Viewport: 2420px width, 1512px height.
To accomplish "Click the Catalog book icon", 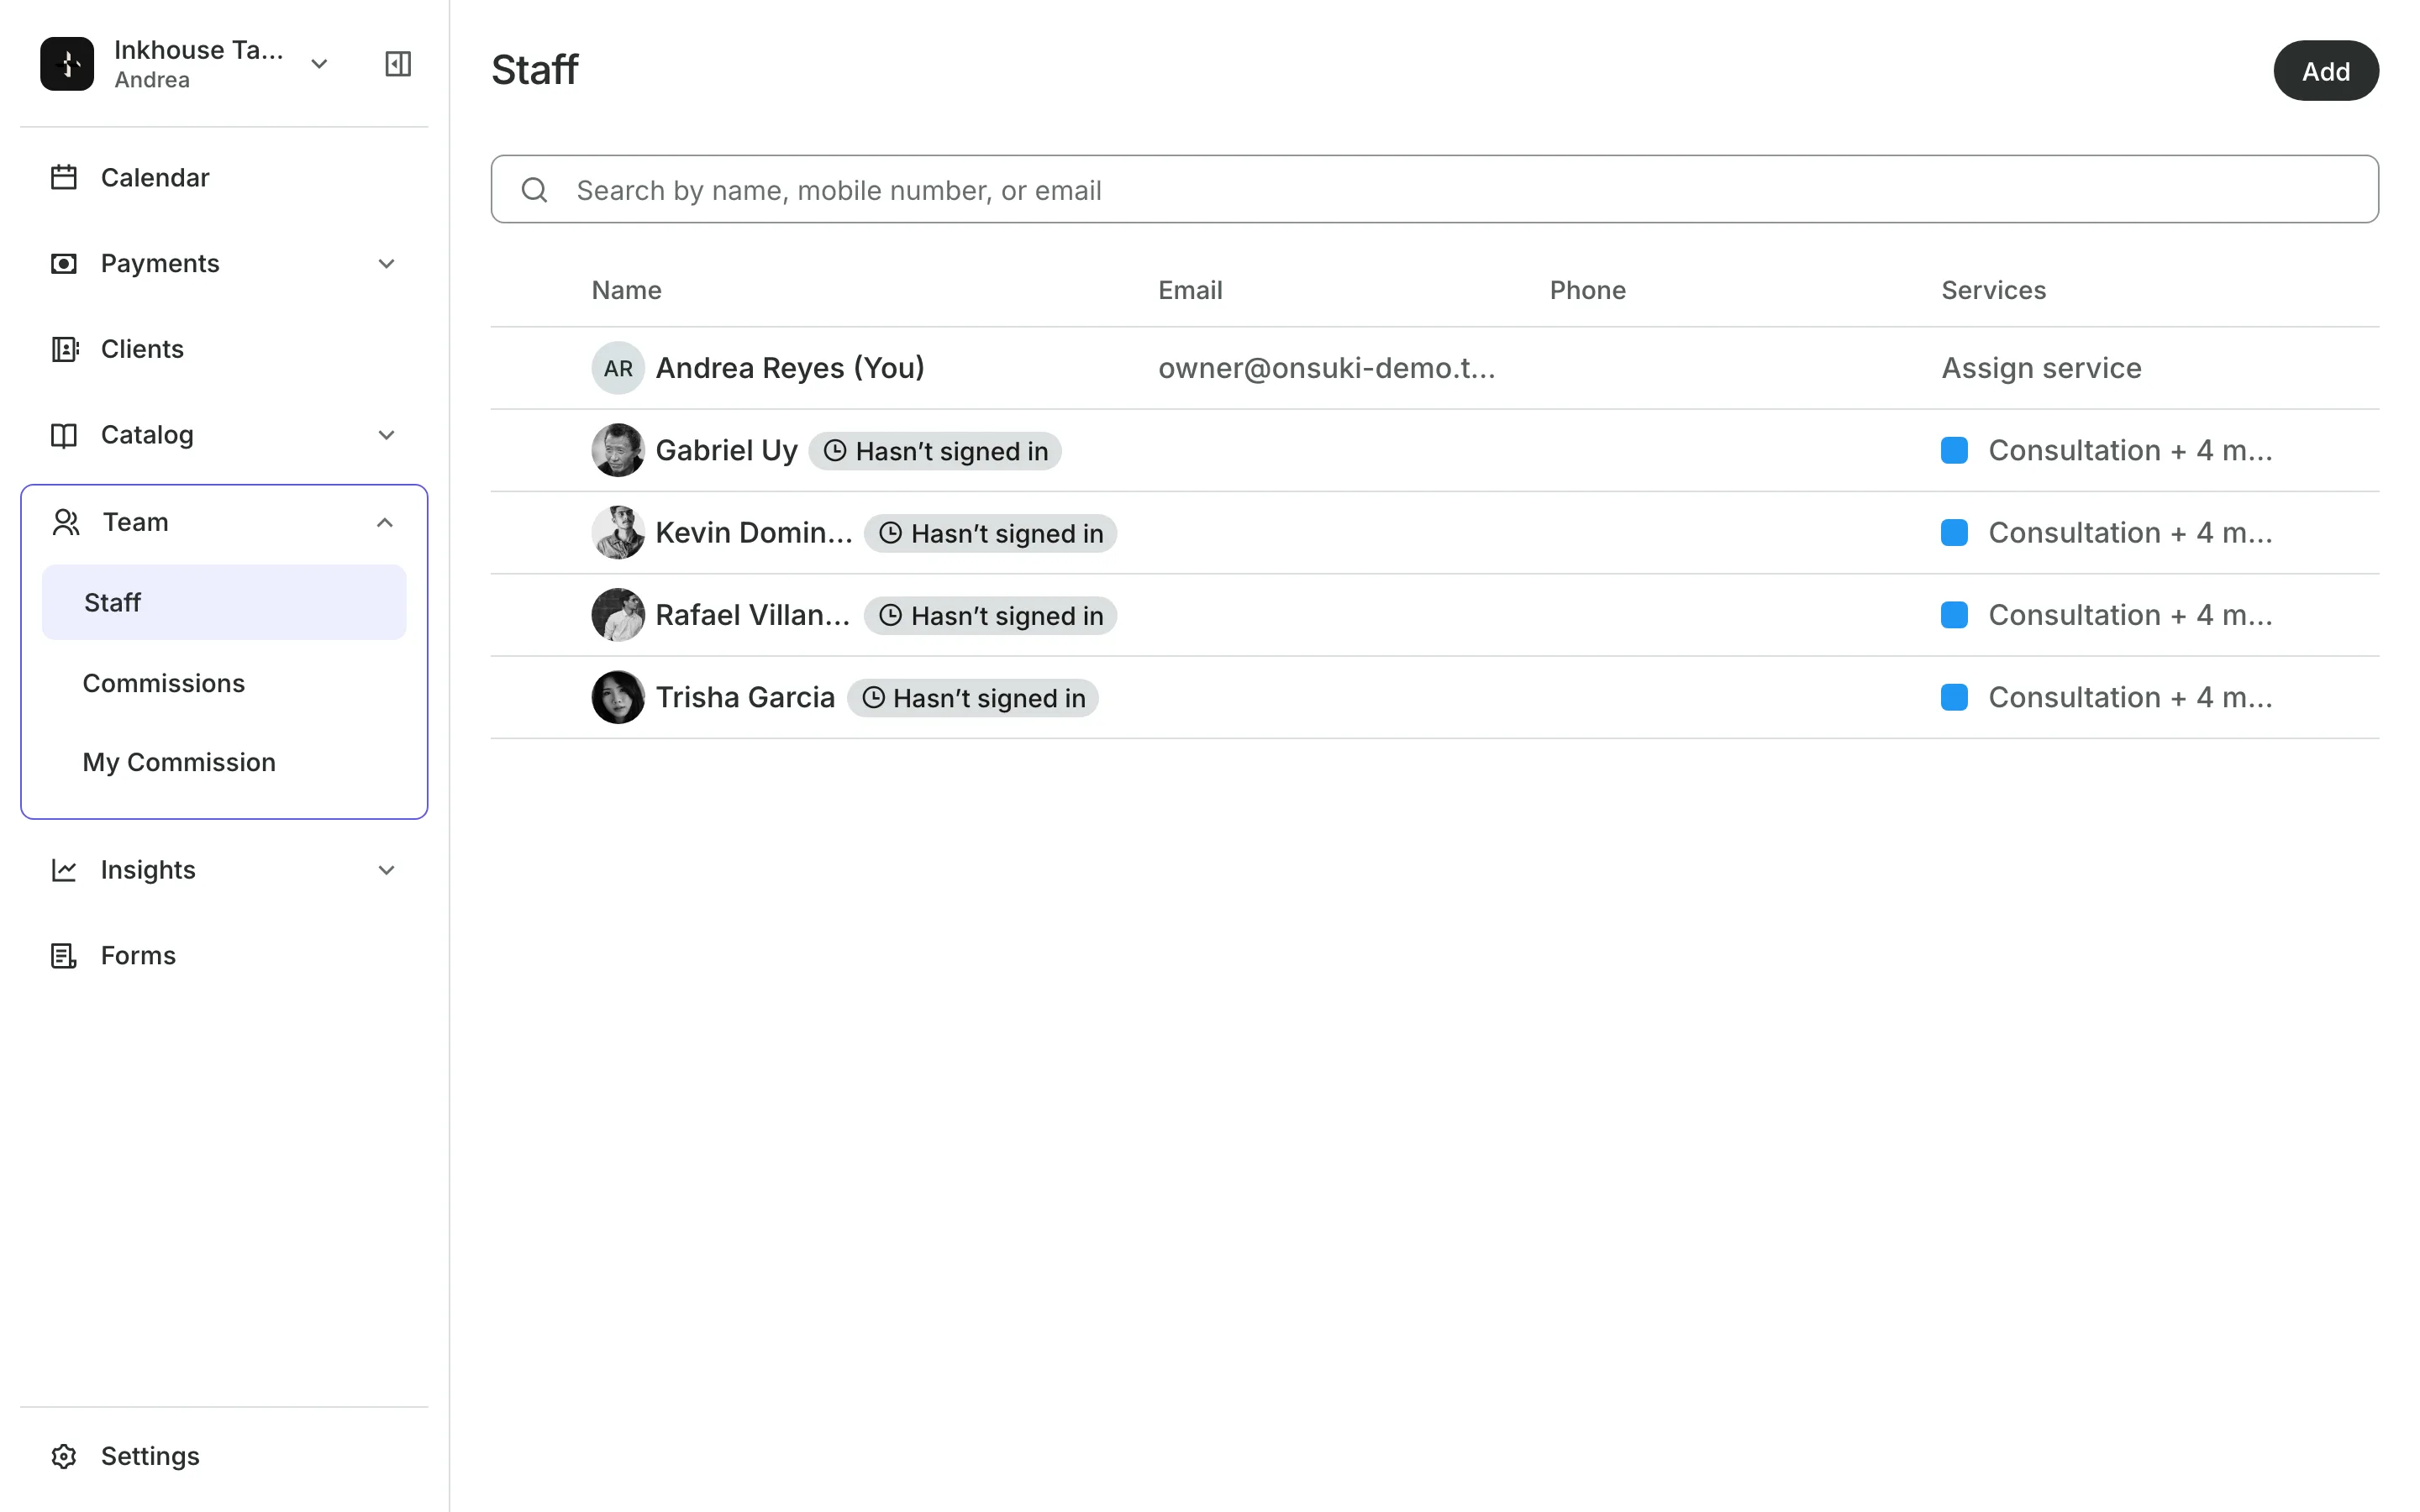I will (x=64, y=435).
